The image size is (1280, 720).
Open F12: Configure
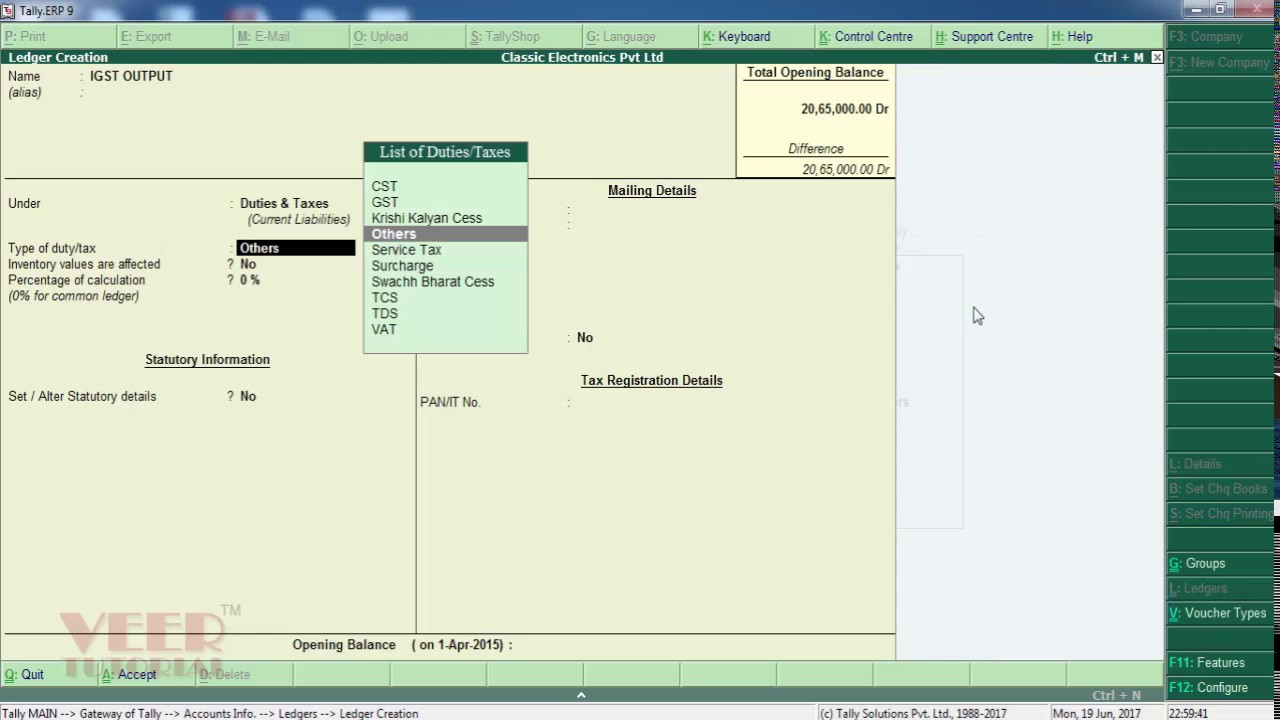click(x=1221, y=688)
